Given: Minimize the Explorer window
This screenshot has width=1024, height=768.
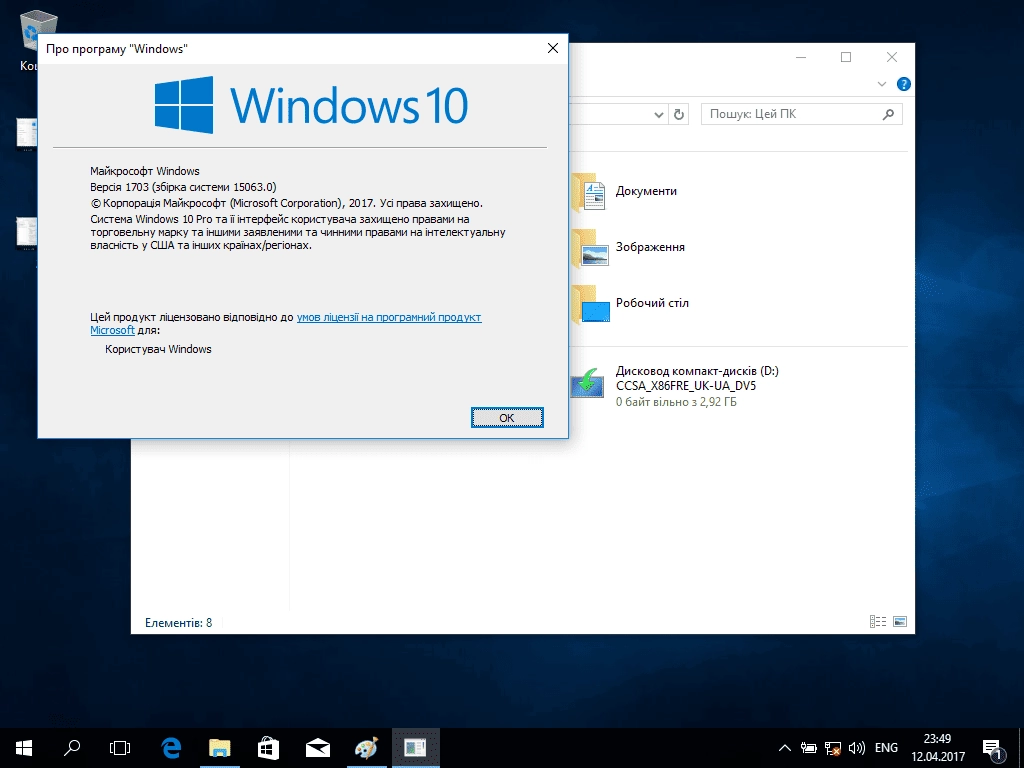Looking at the screenshot, I should click(801, 57).
